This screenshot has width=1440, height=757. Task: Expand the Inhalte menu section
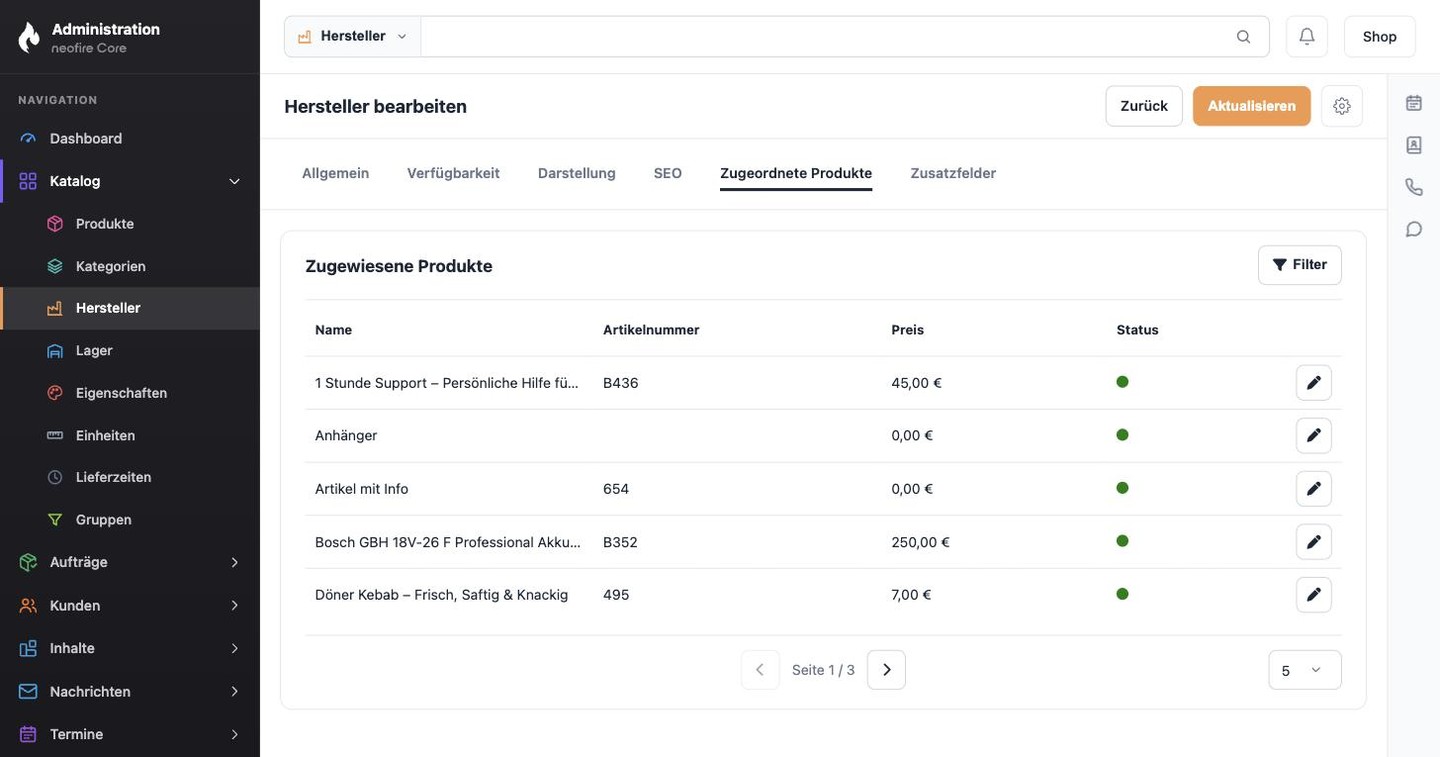130,649
